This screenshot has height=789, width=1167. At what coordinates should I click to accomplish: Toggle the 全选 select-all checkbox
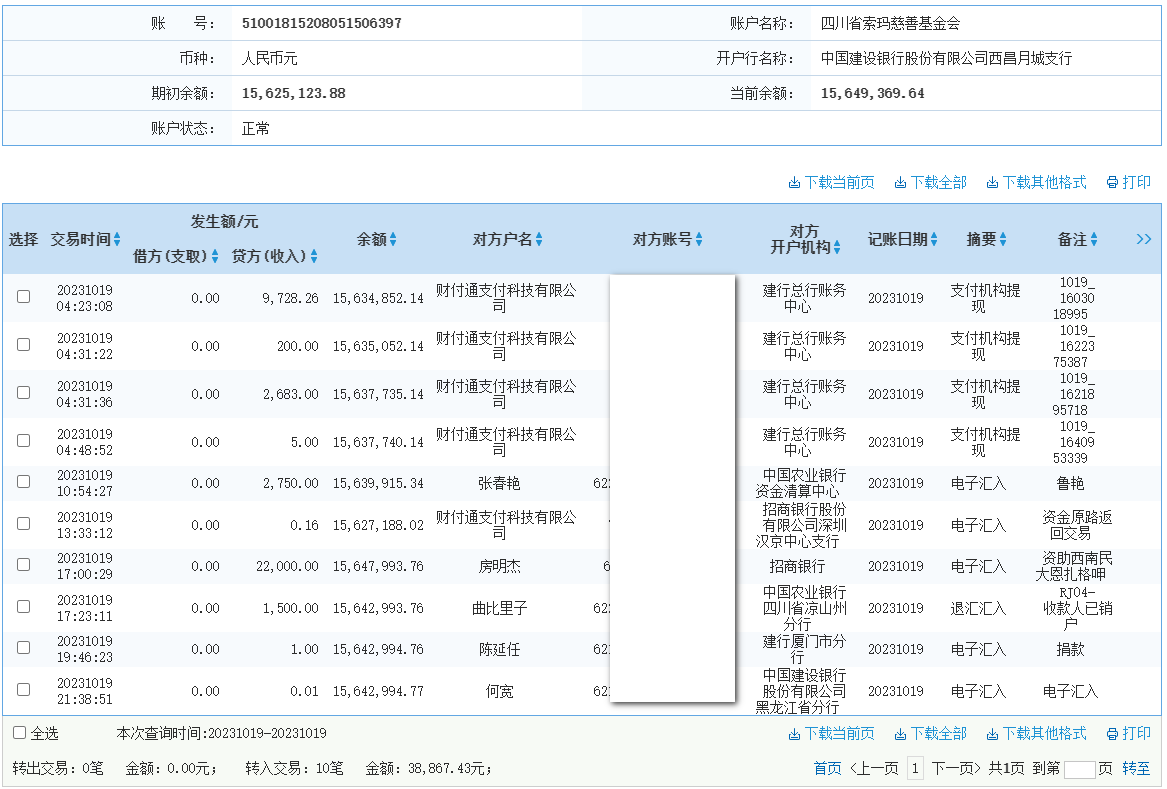pyautogui.click(x=19, y=733)
